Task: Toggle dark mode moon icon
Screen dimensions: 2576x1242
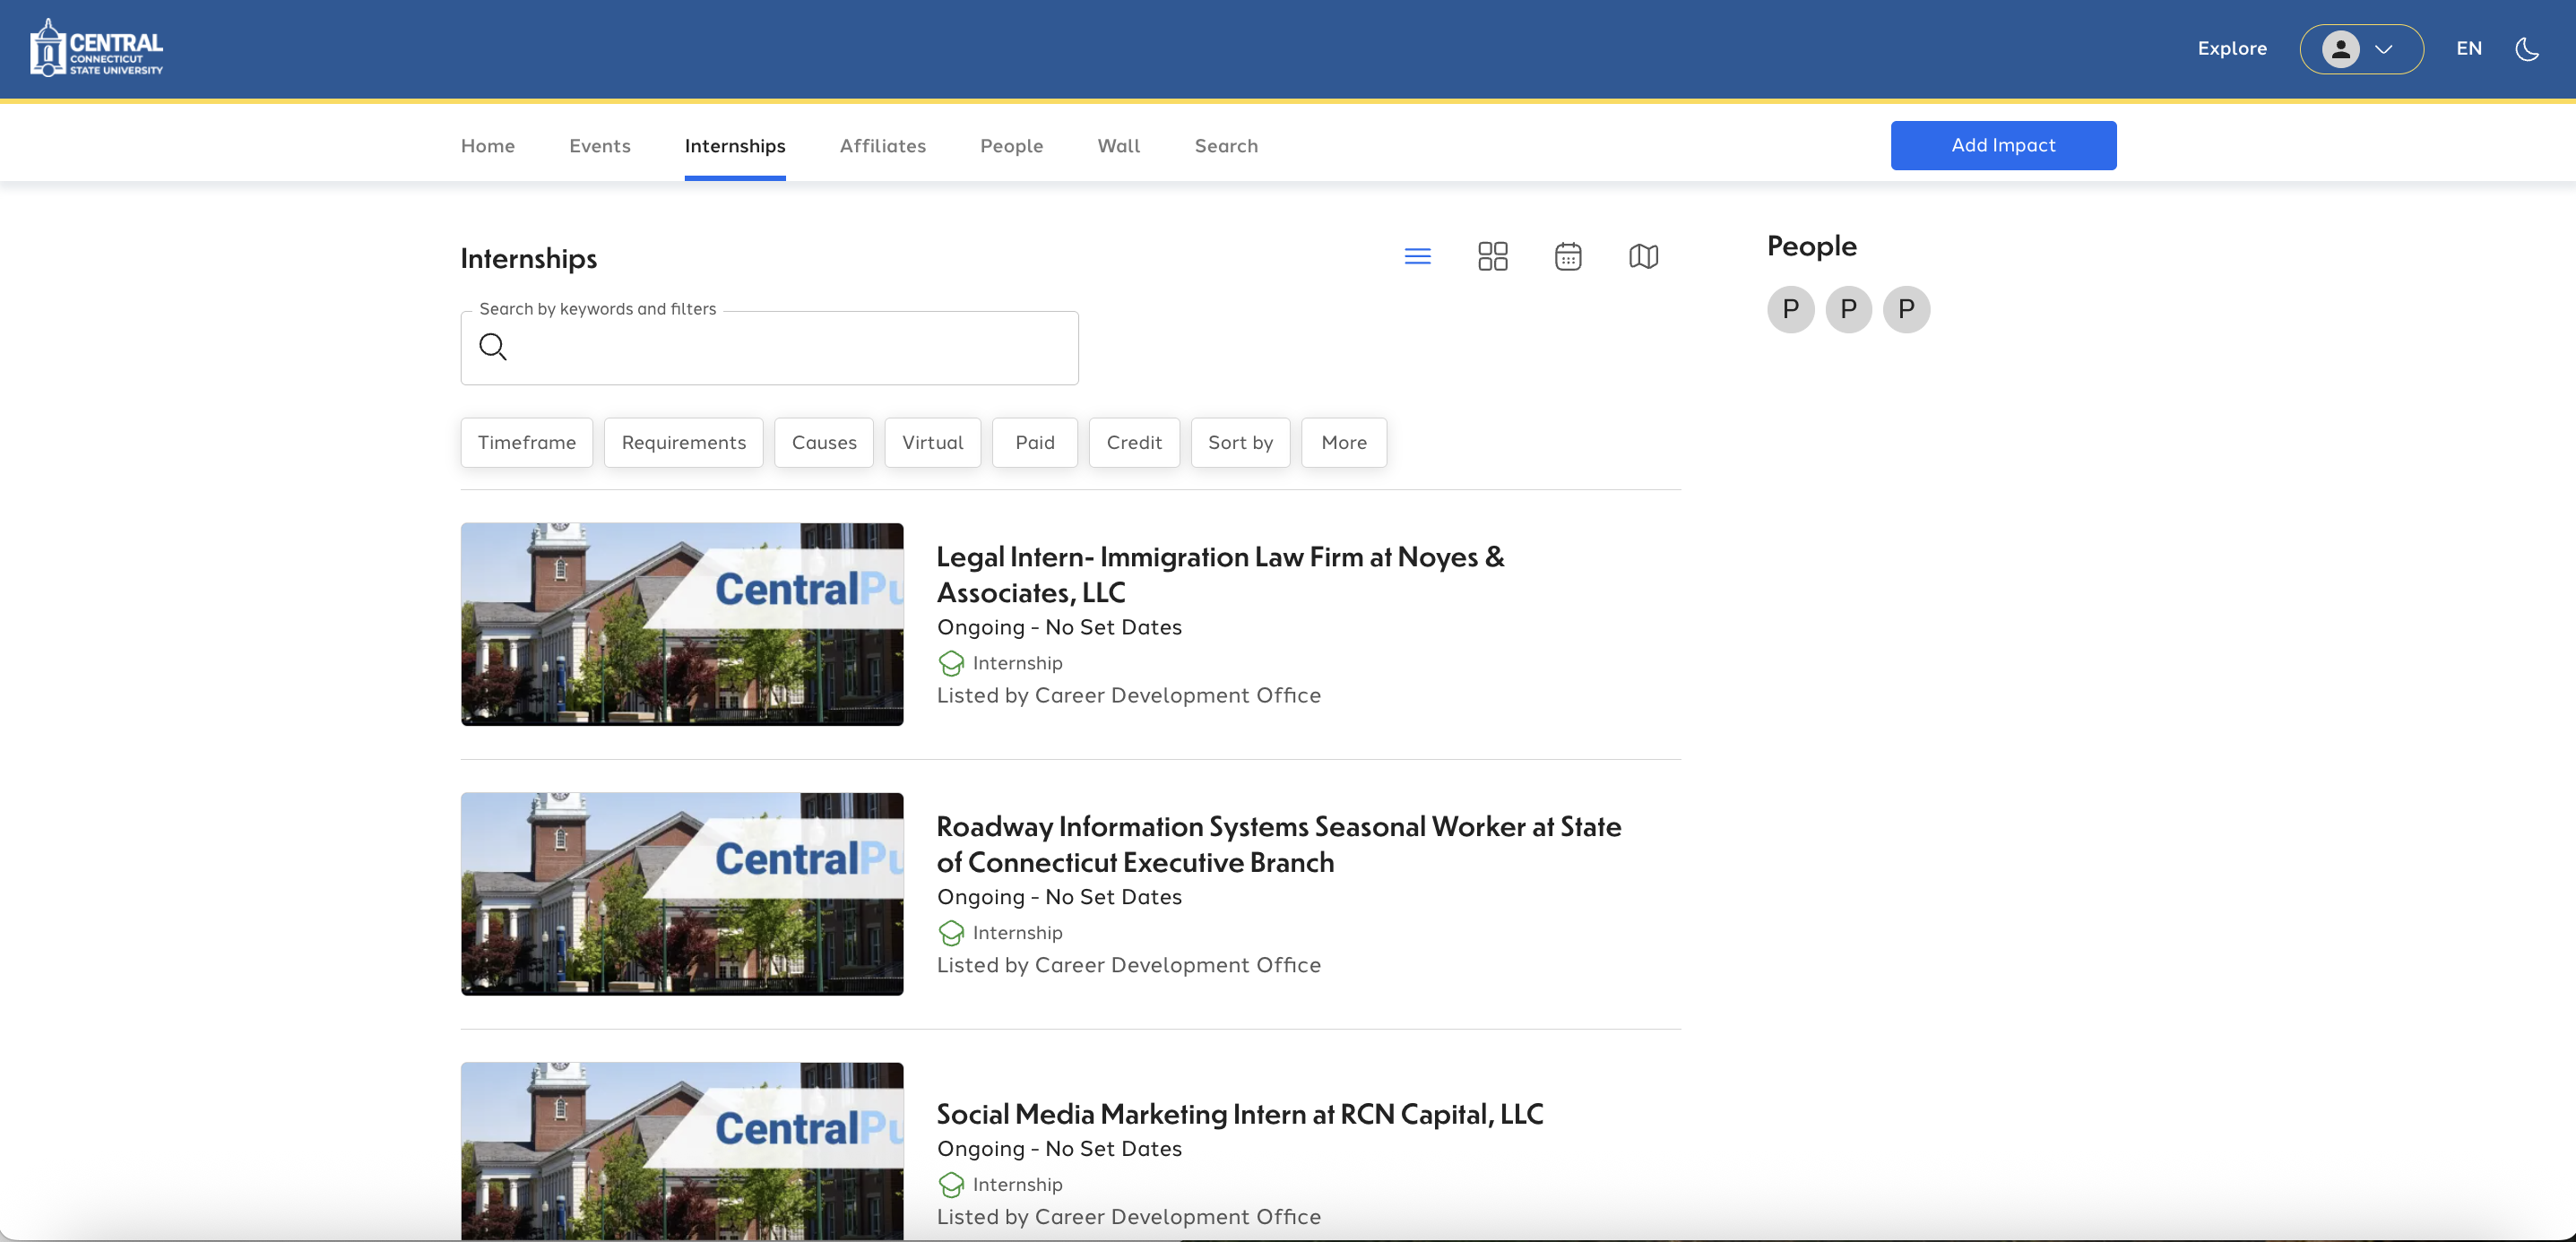Action: [2526, 49]
